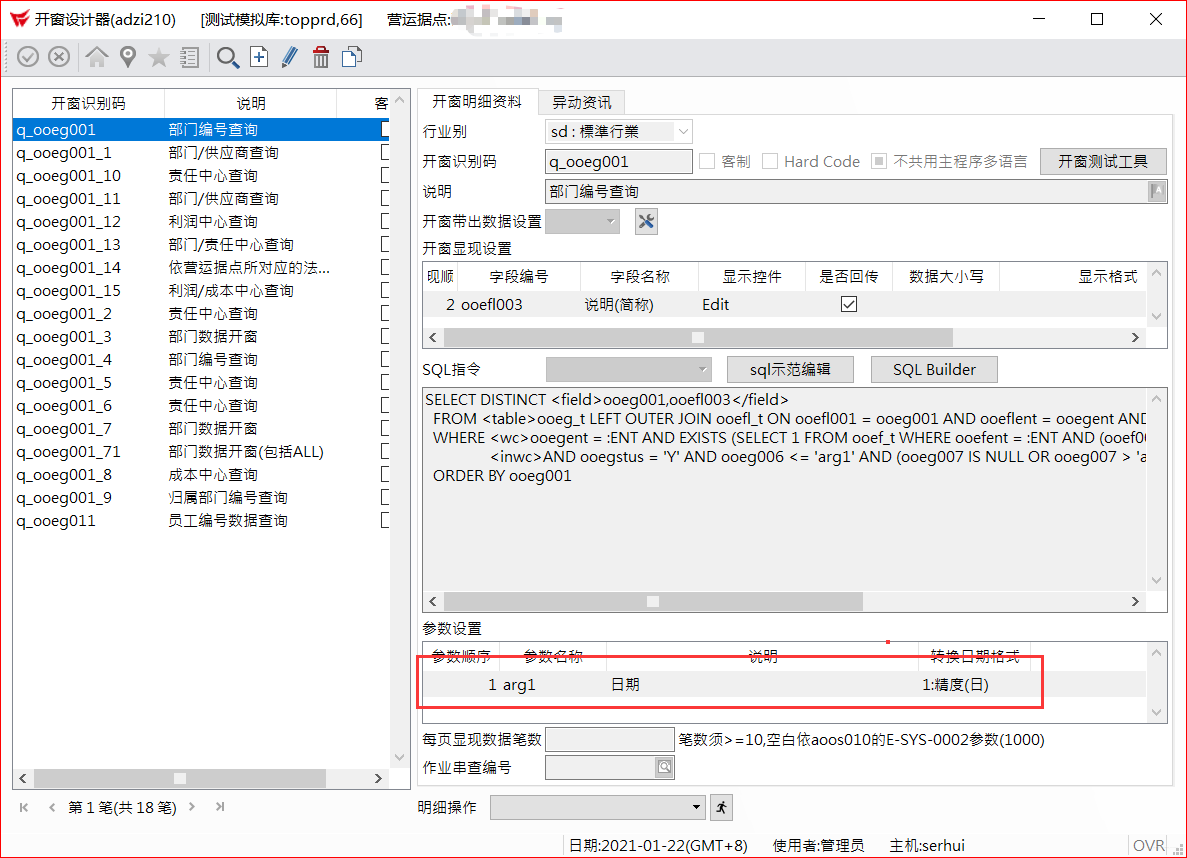The image size is (1187, 858).
Task: Select row q_ooeg001_8
Action: tap(201, 475)
